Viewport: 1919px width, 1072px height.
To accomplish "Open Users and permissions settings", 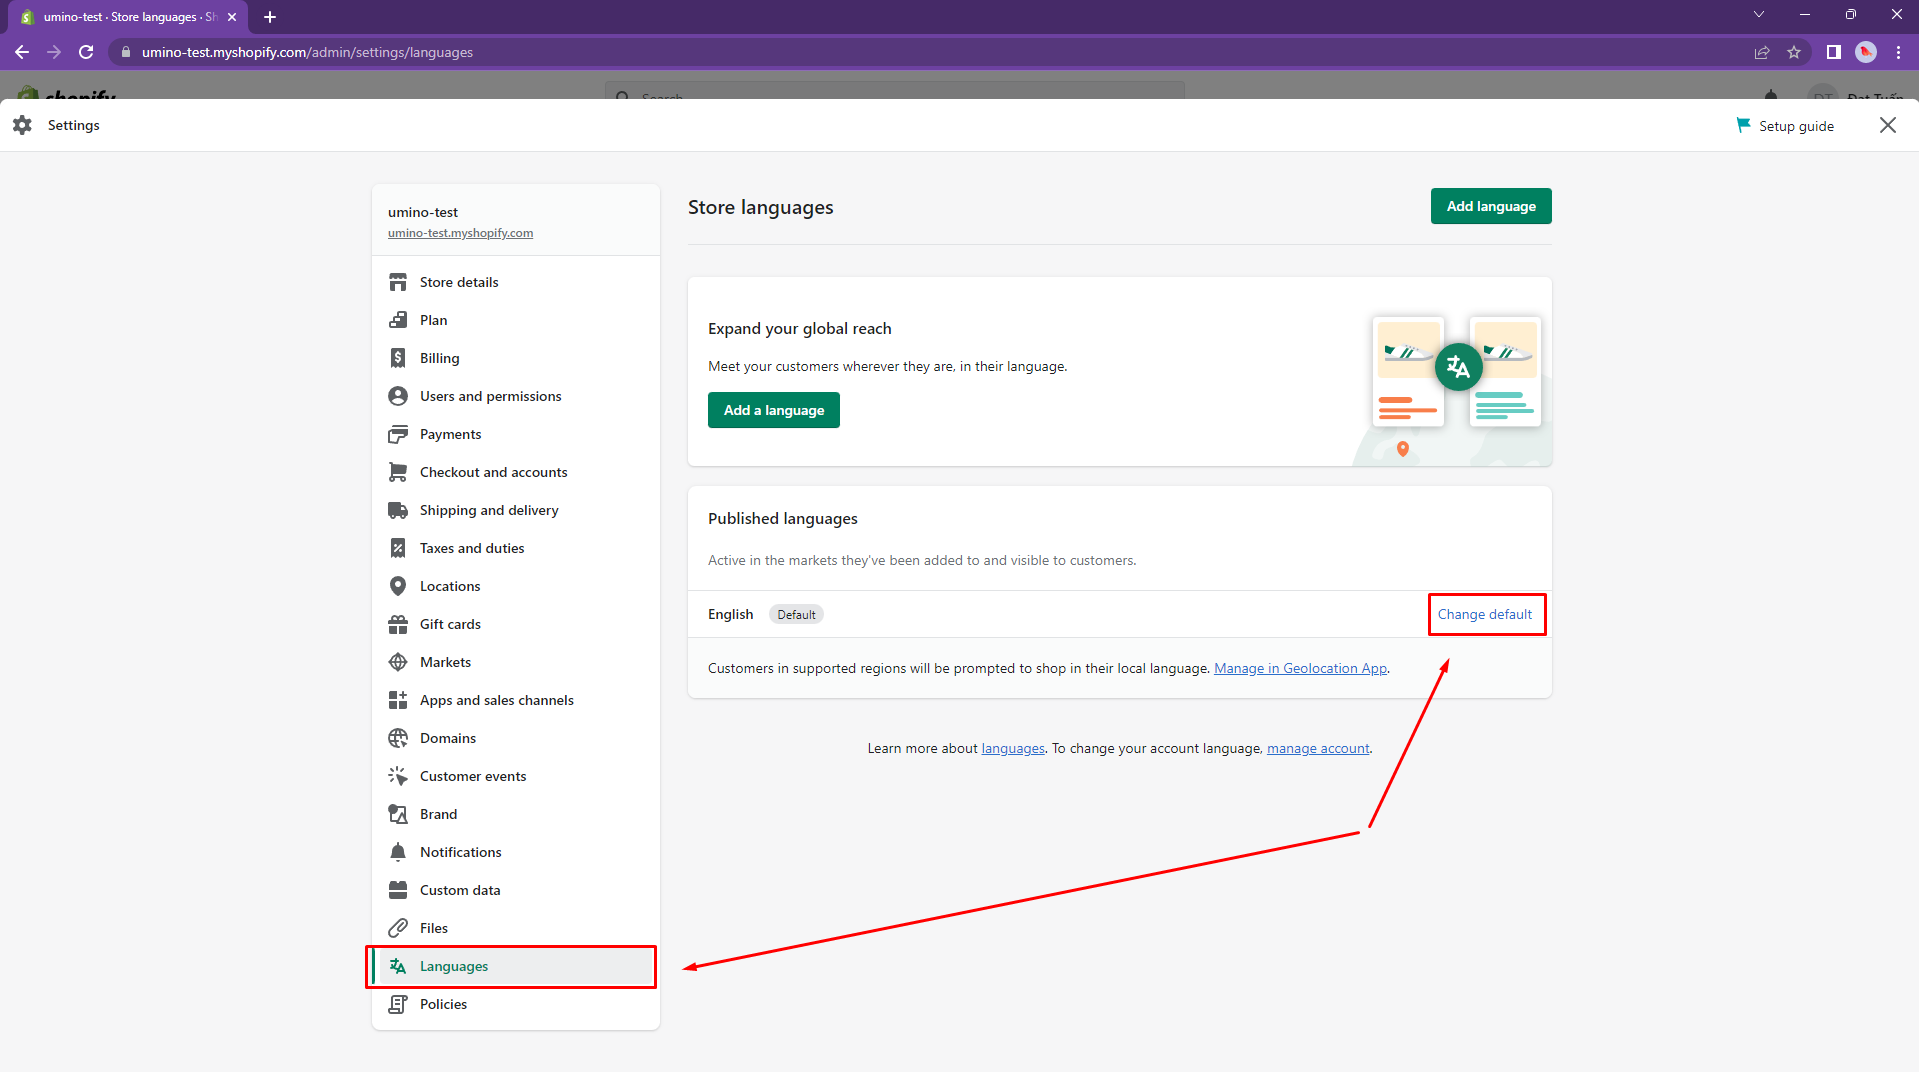I will (x=490, y=396).
